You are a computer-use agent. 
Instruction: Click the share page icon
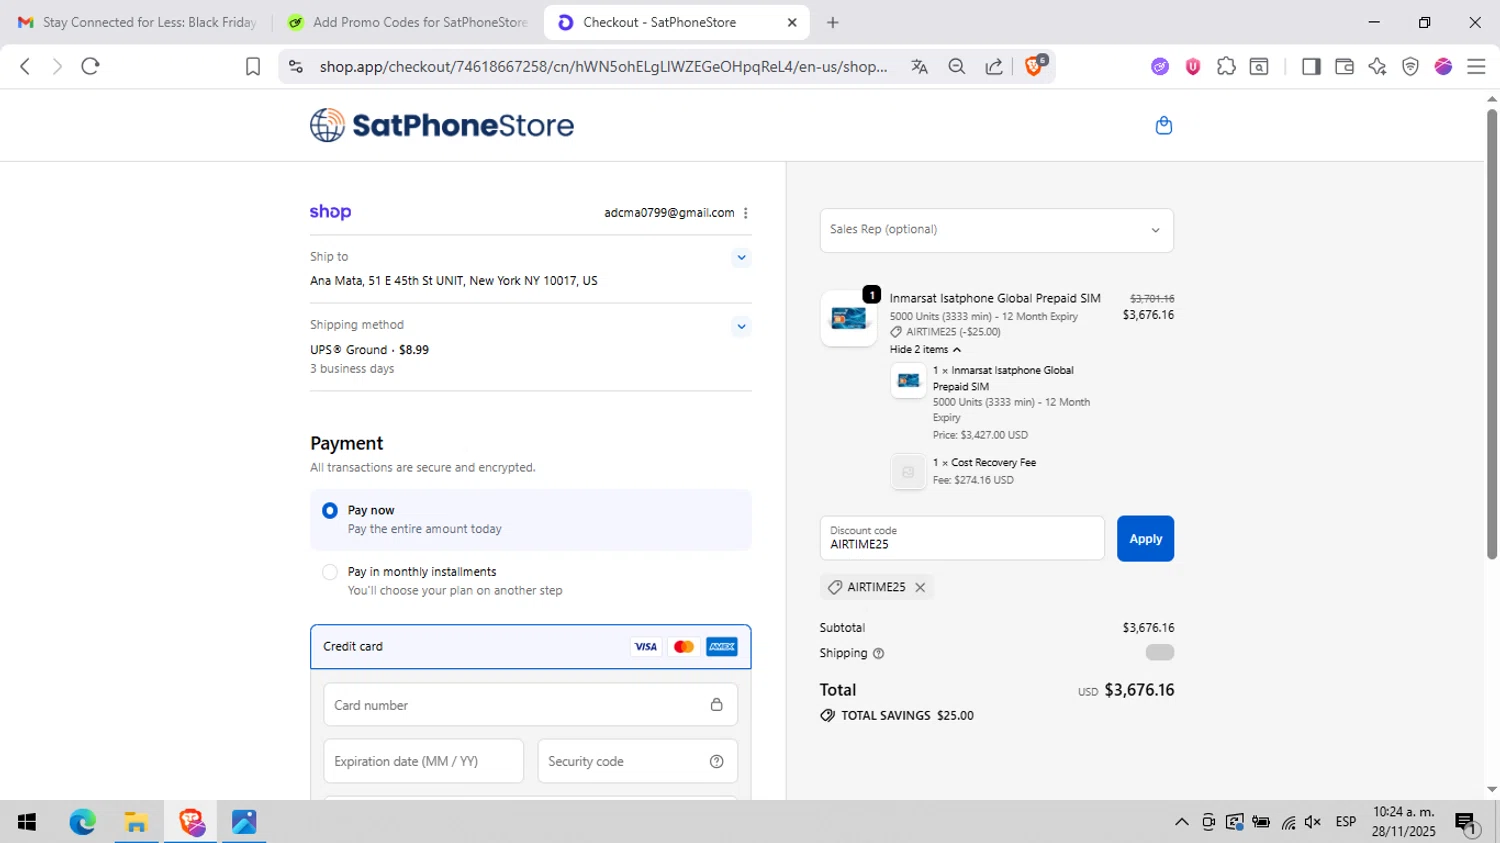[x=994, y=66]
